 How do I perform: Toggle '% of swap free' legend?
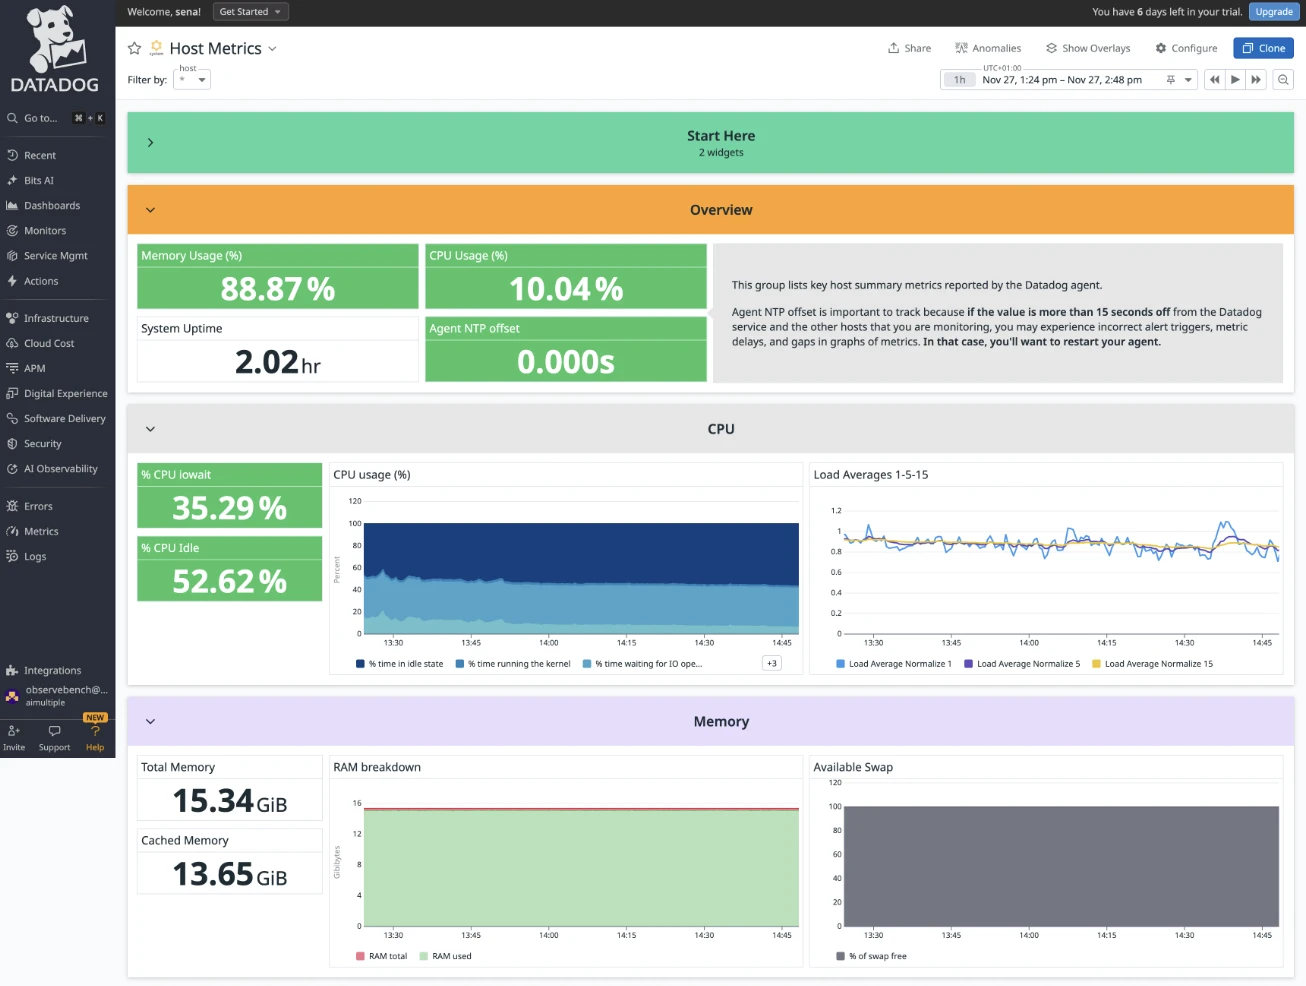click(x=872, y=956)
